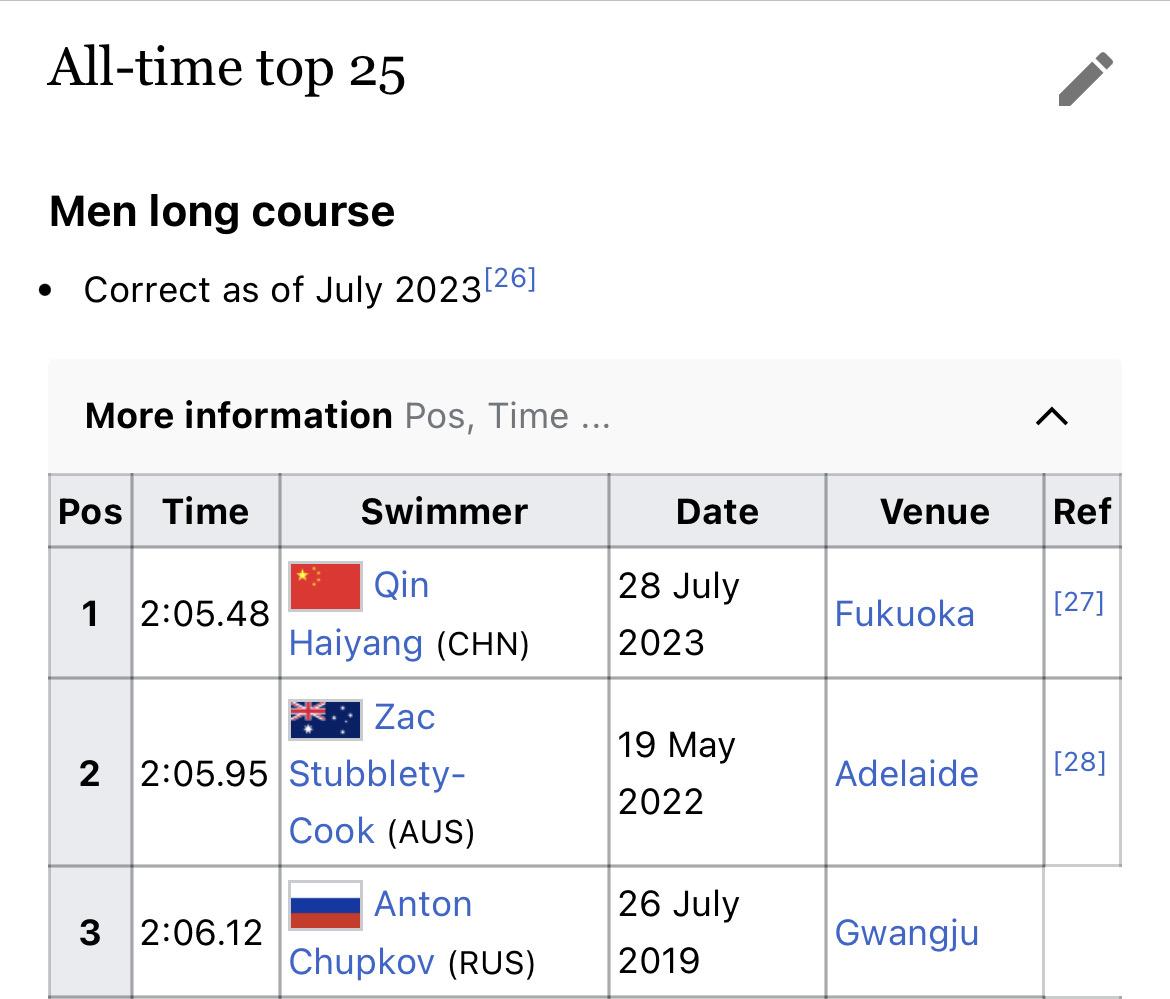Open the Gwangju venue link
The image size is (1170, 999).
point(907,933)
